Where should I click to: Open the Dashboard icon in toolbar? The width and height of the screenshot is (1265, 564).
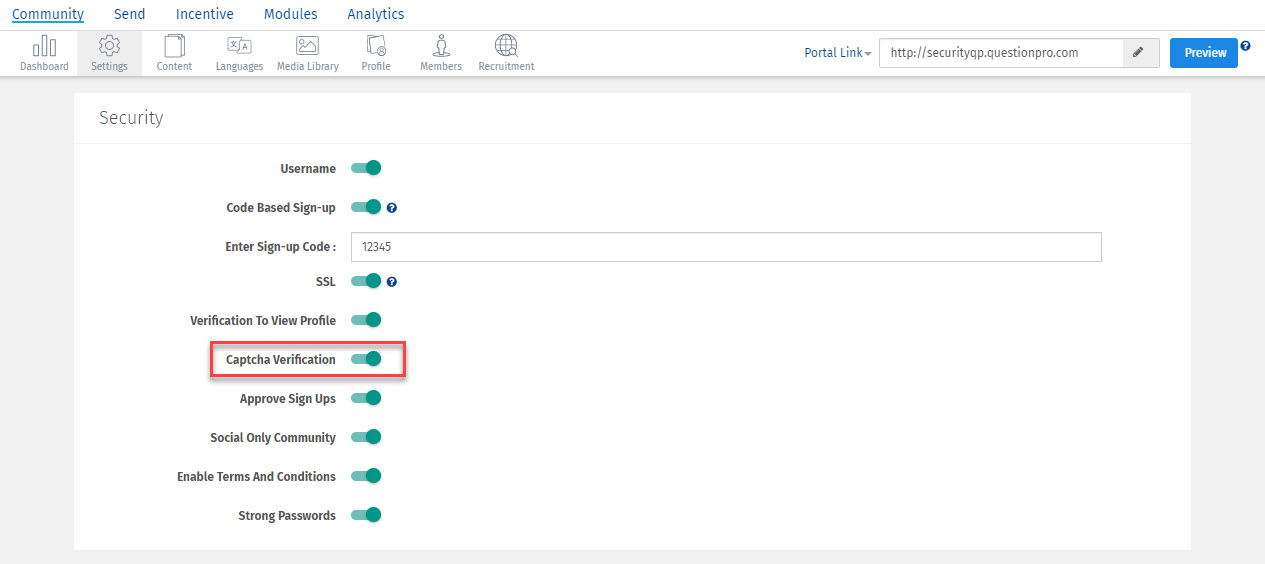pyautogui.click(x=44, y=47)
